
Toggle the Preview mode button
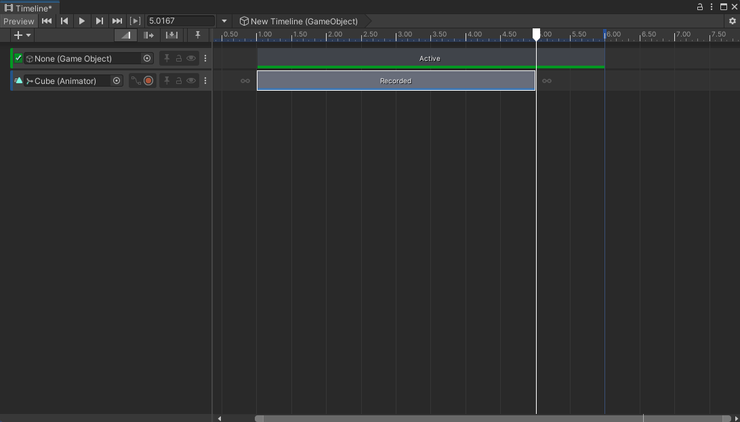[x=19, y=21]
